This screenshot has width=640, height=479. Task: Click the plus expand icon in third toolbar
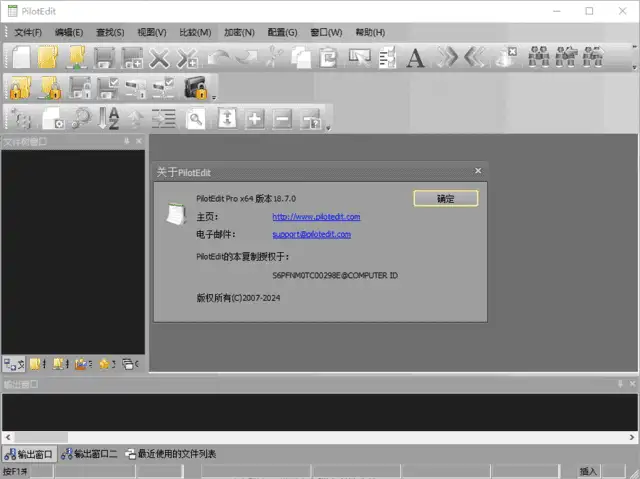pos(255,119)
